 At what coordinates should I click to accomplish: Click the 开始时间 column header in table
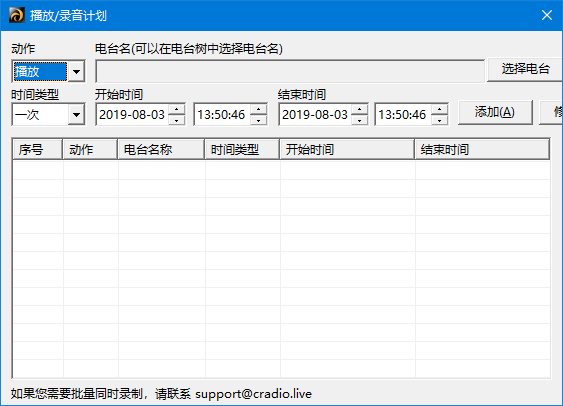pyautogui.click(x=347, y=149)
